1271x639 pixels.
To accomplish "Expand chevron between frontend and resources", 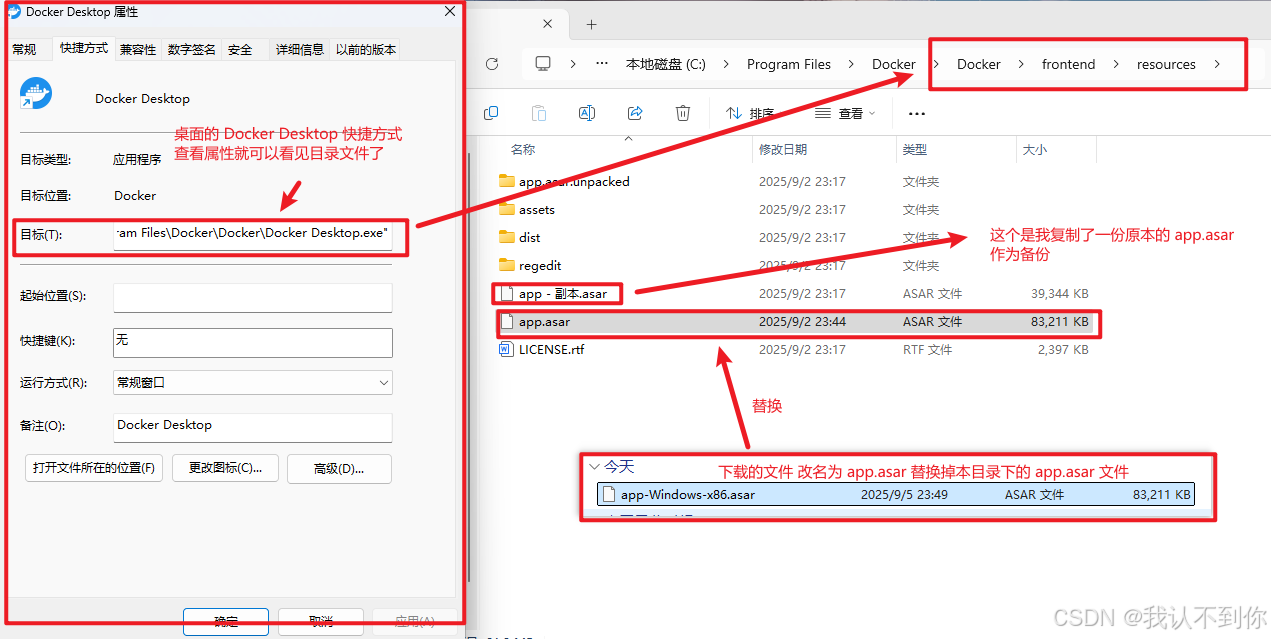I will (1116, 64).
